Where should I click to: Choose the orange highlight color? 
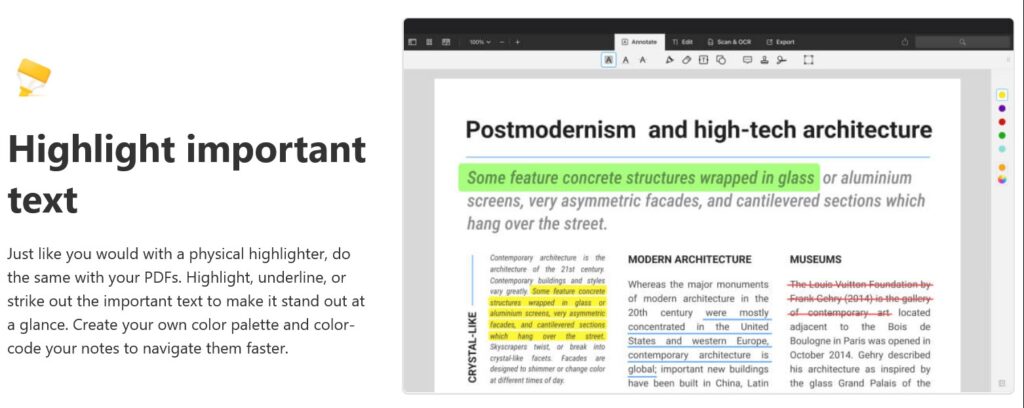coord(1002,168)
